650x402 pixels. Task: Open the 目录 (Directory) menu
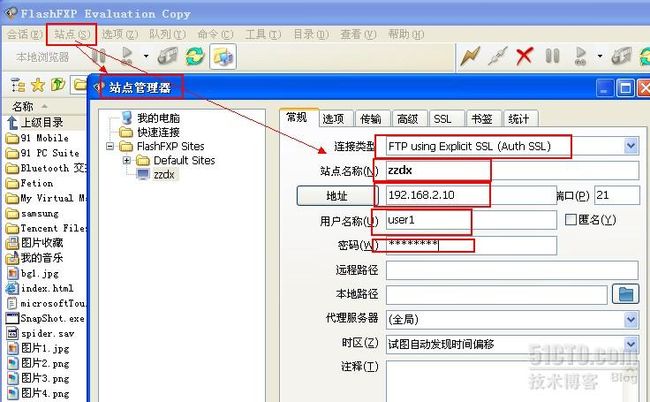[x=311, y=34]
